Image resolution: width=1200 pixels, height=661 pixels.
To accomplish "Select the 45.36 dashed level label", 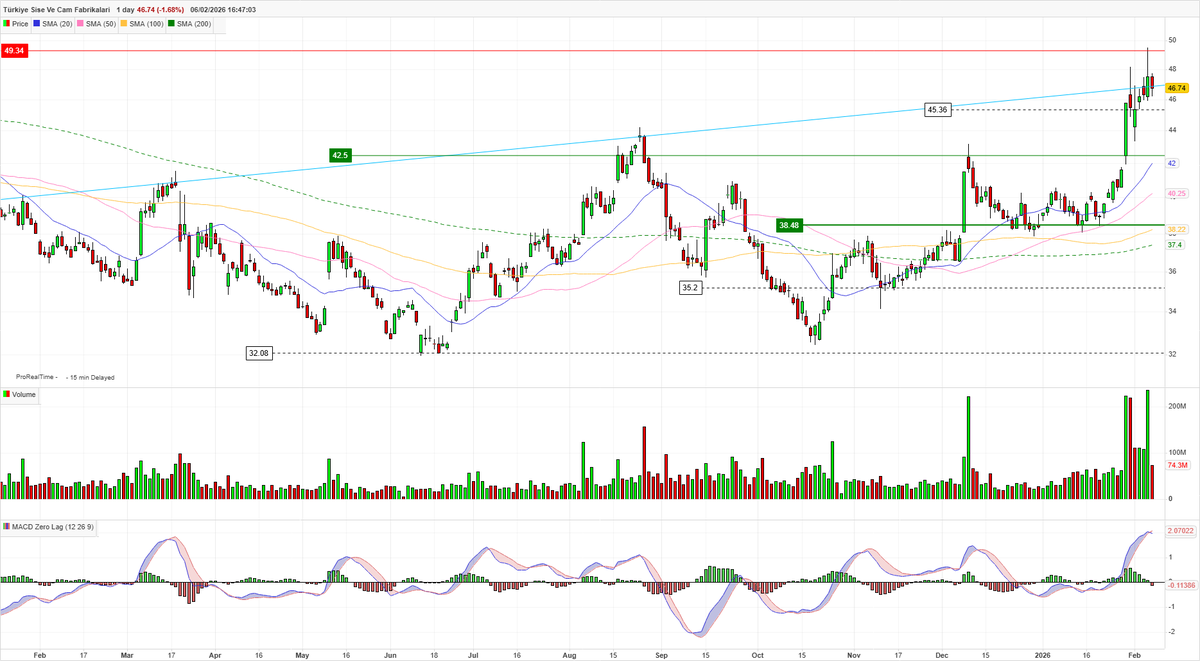I will [x=937, y=109].
